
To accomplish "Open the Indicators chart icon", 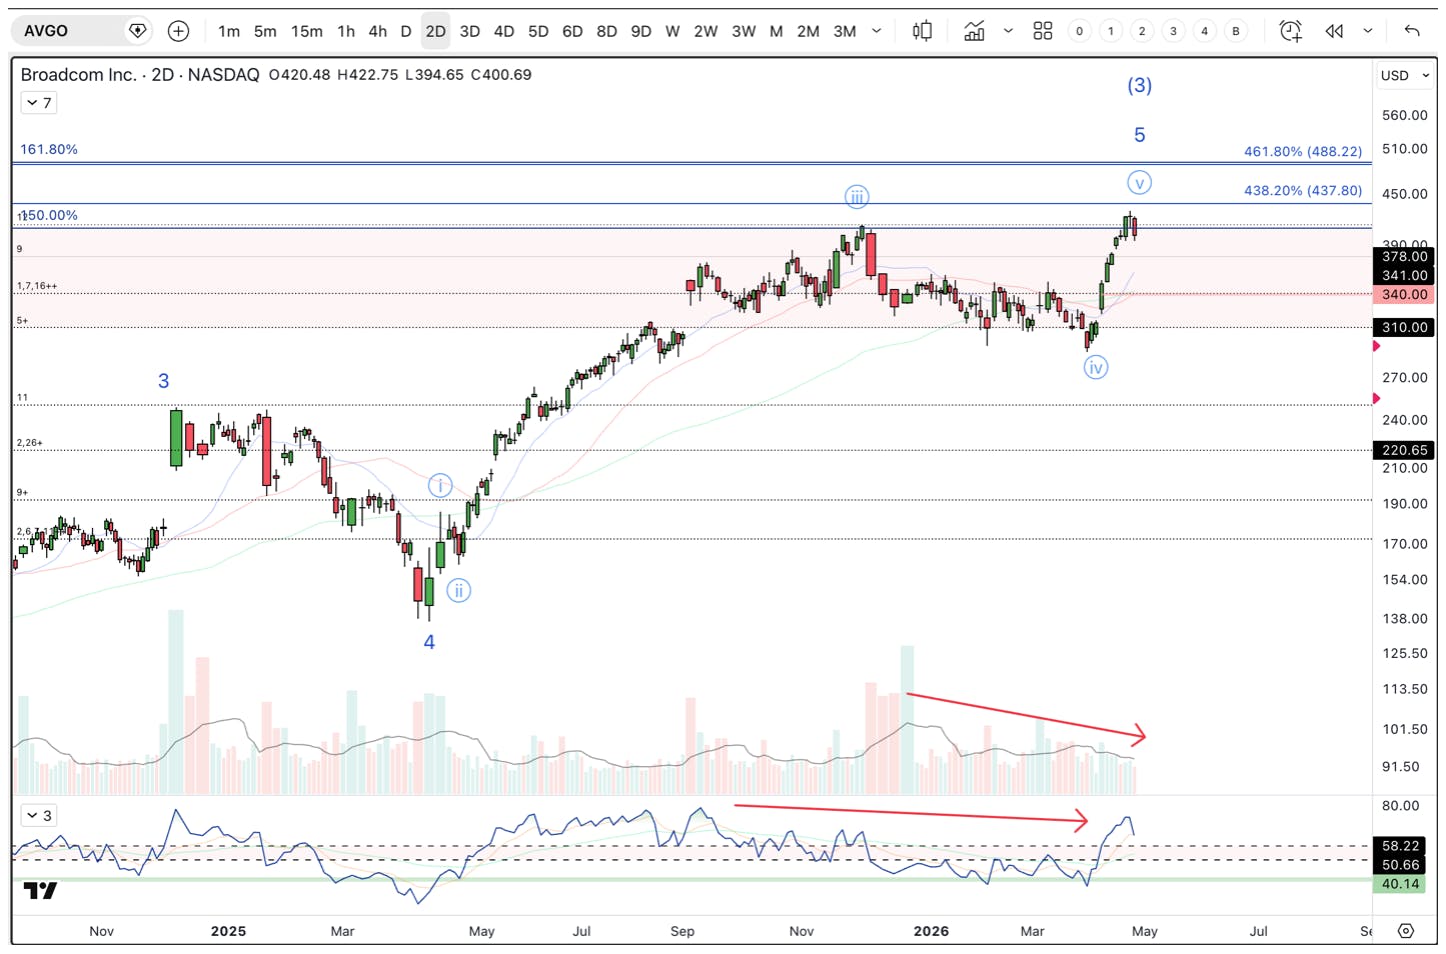I will [x=974, y=31].
